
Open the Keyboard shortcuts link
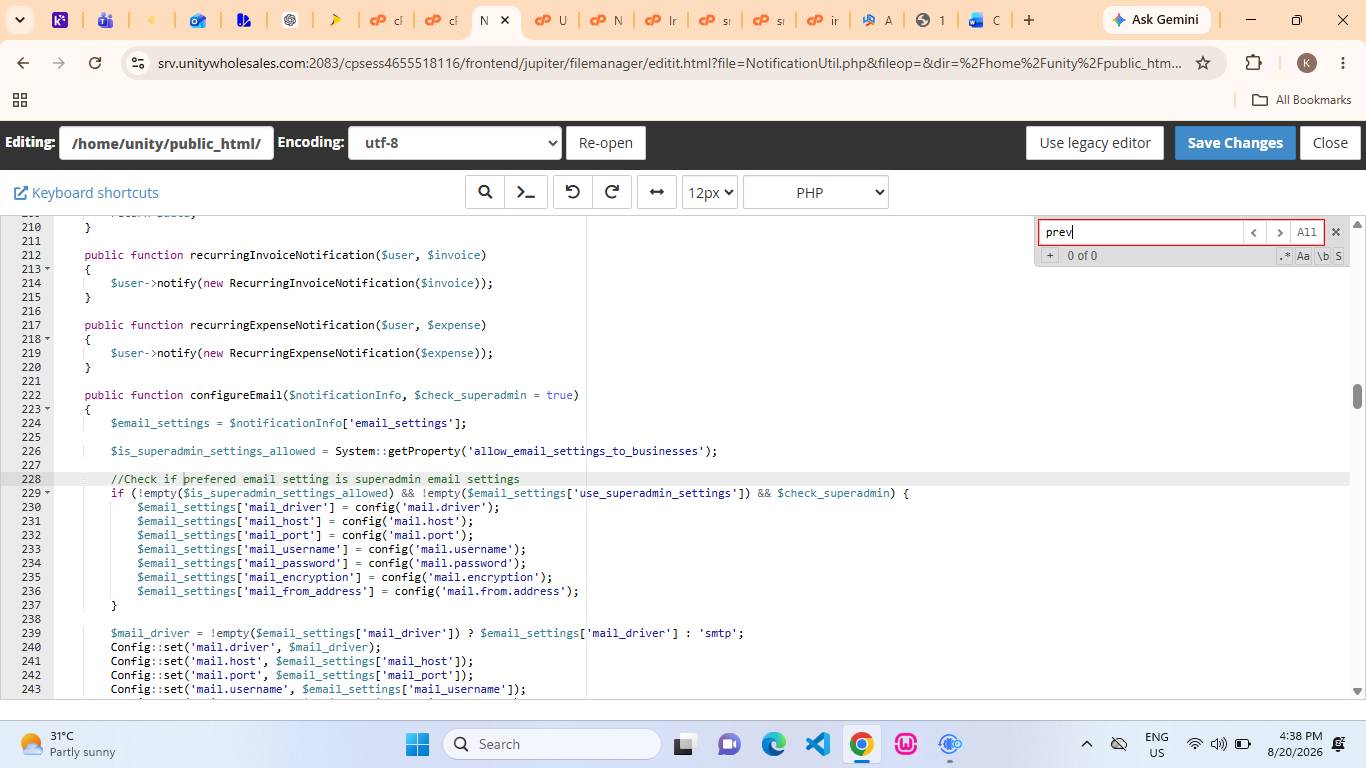tap(86, 193)
